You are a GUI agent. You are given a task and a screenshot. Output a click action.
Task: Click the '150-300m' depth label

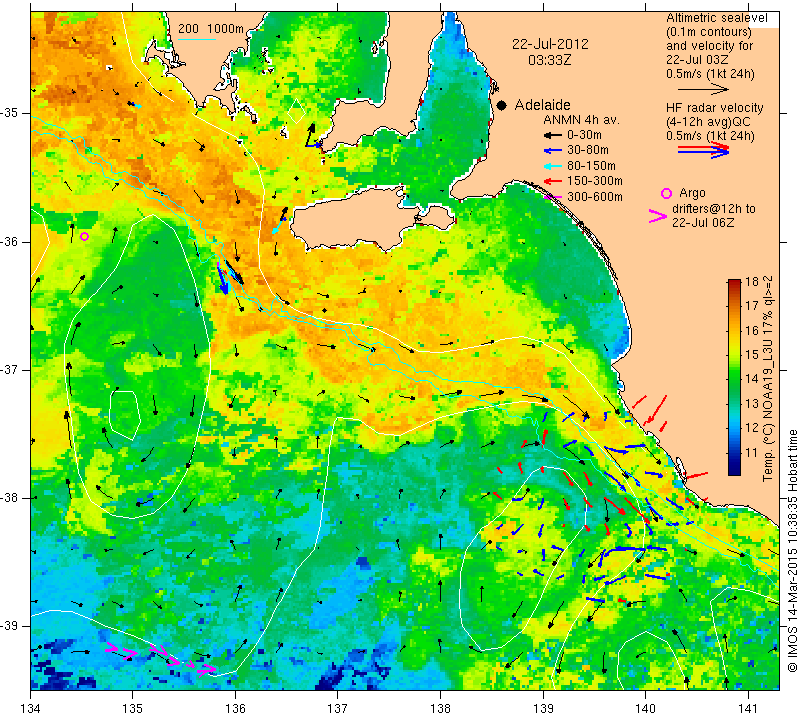point(595,181)
